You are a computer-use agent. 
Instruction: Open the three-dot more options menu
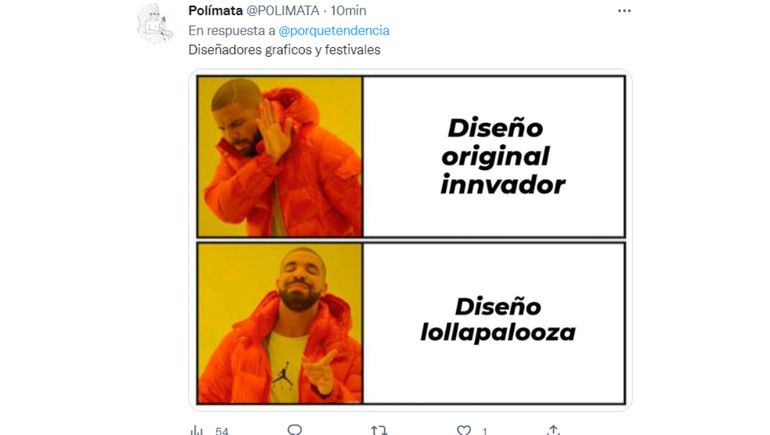[624, 11]
